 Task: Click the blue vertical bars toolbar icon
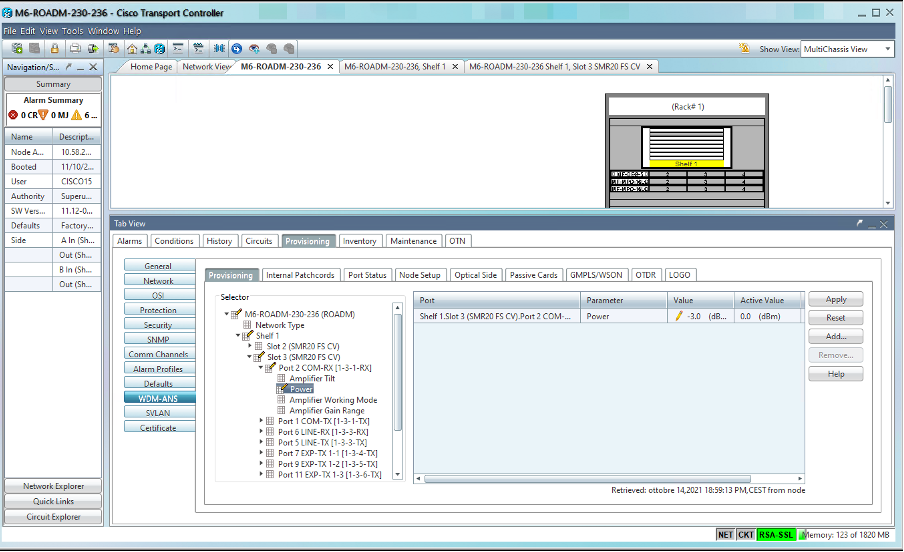coord(219,49)
